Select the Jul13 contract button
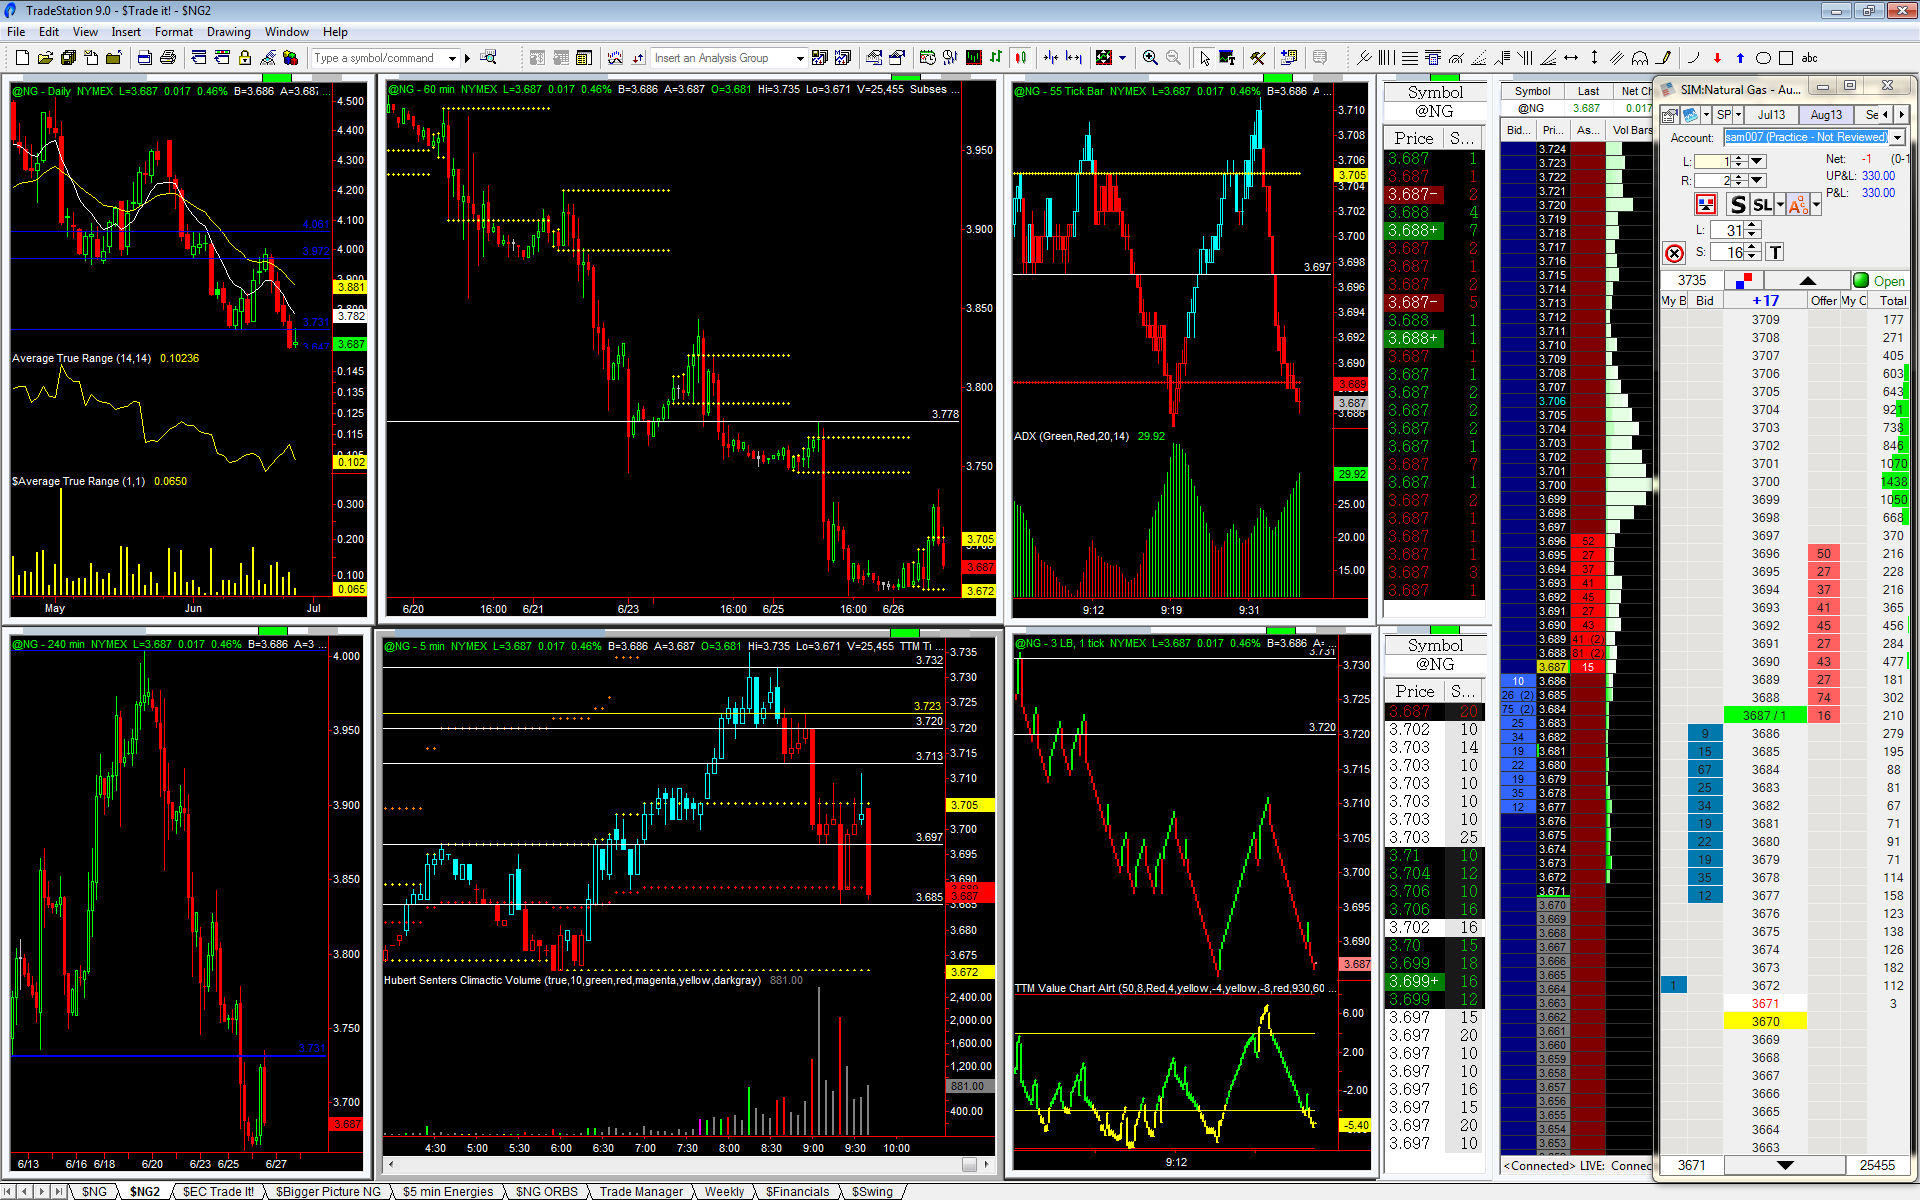Image resolution: width=1920 pixels, height=1200 pixels. (1771, 115)
